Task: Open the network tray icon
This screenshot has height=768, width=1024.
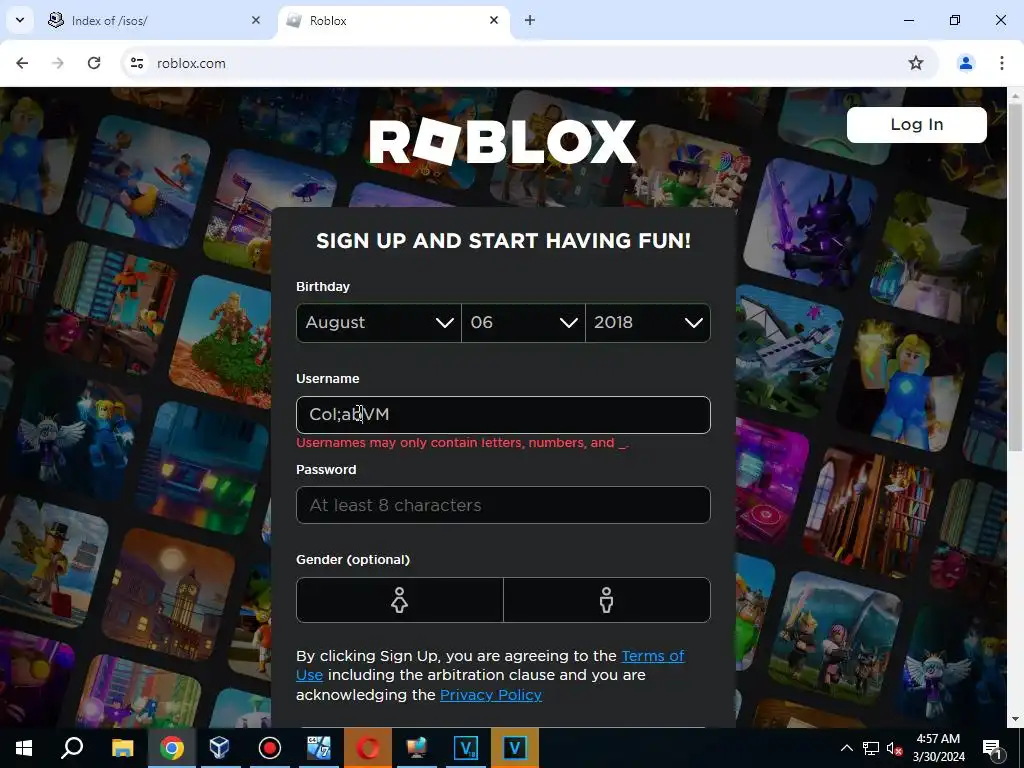Action: click(x=871, y=748)
